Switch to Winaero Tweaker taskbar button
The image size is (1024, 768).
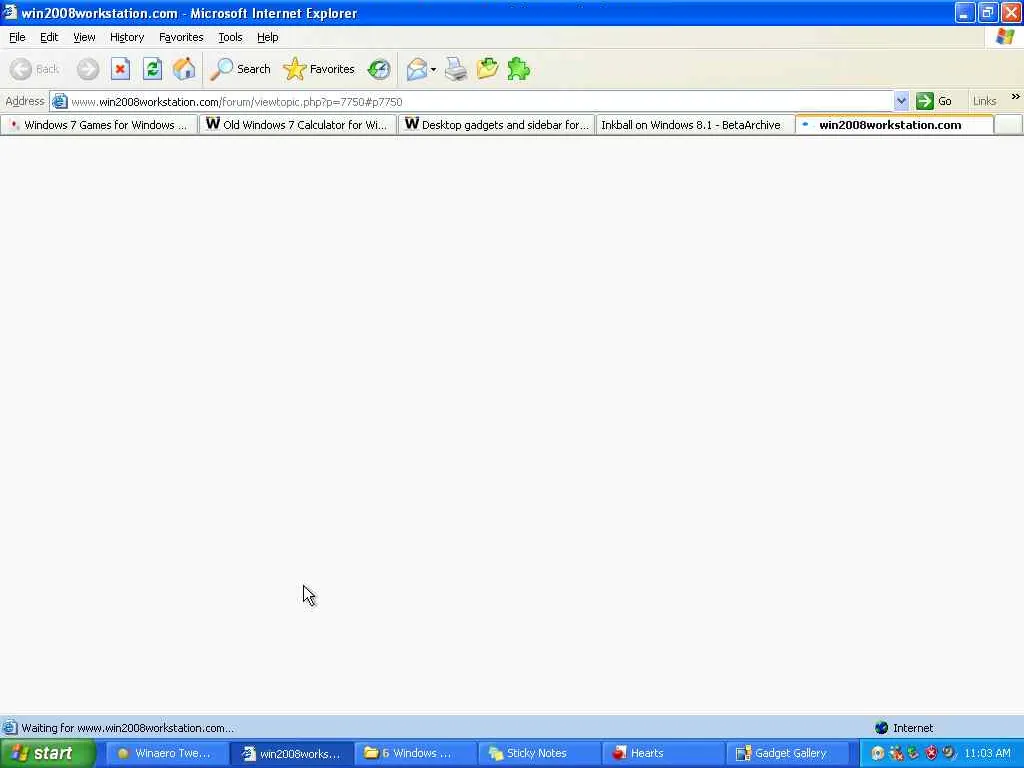coord(167,753)
